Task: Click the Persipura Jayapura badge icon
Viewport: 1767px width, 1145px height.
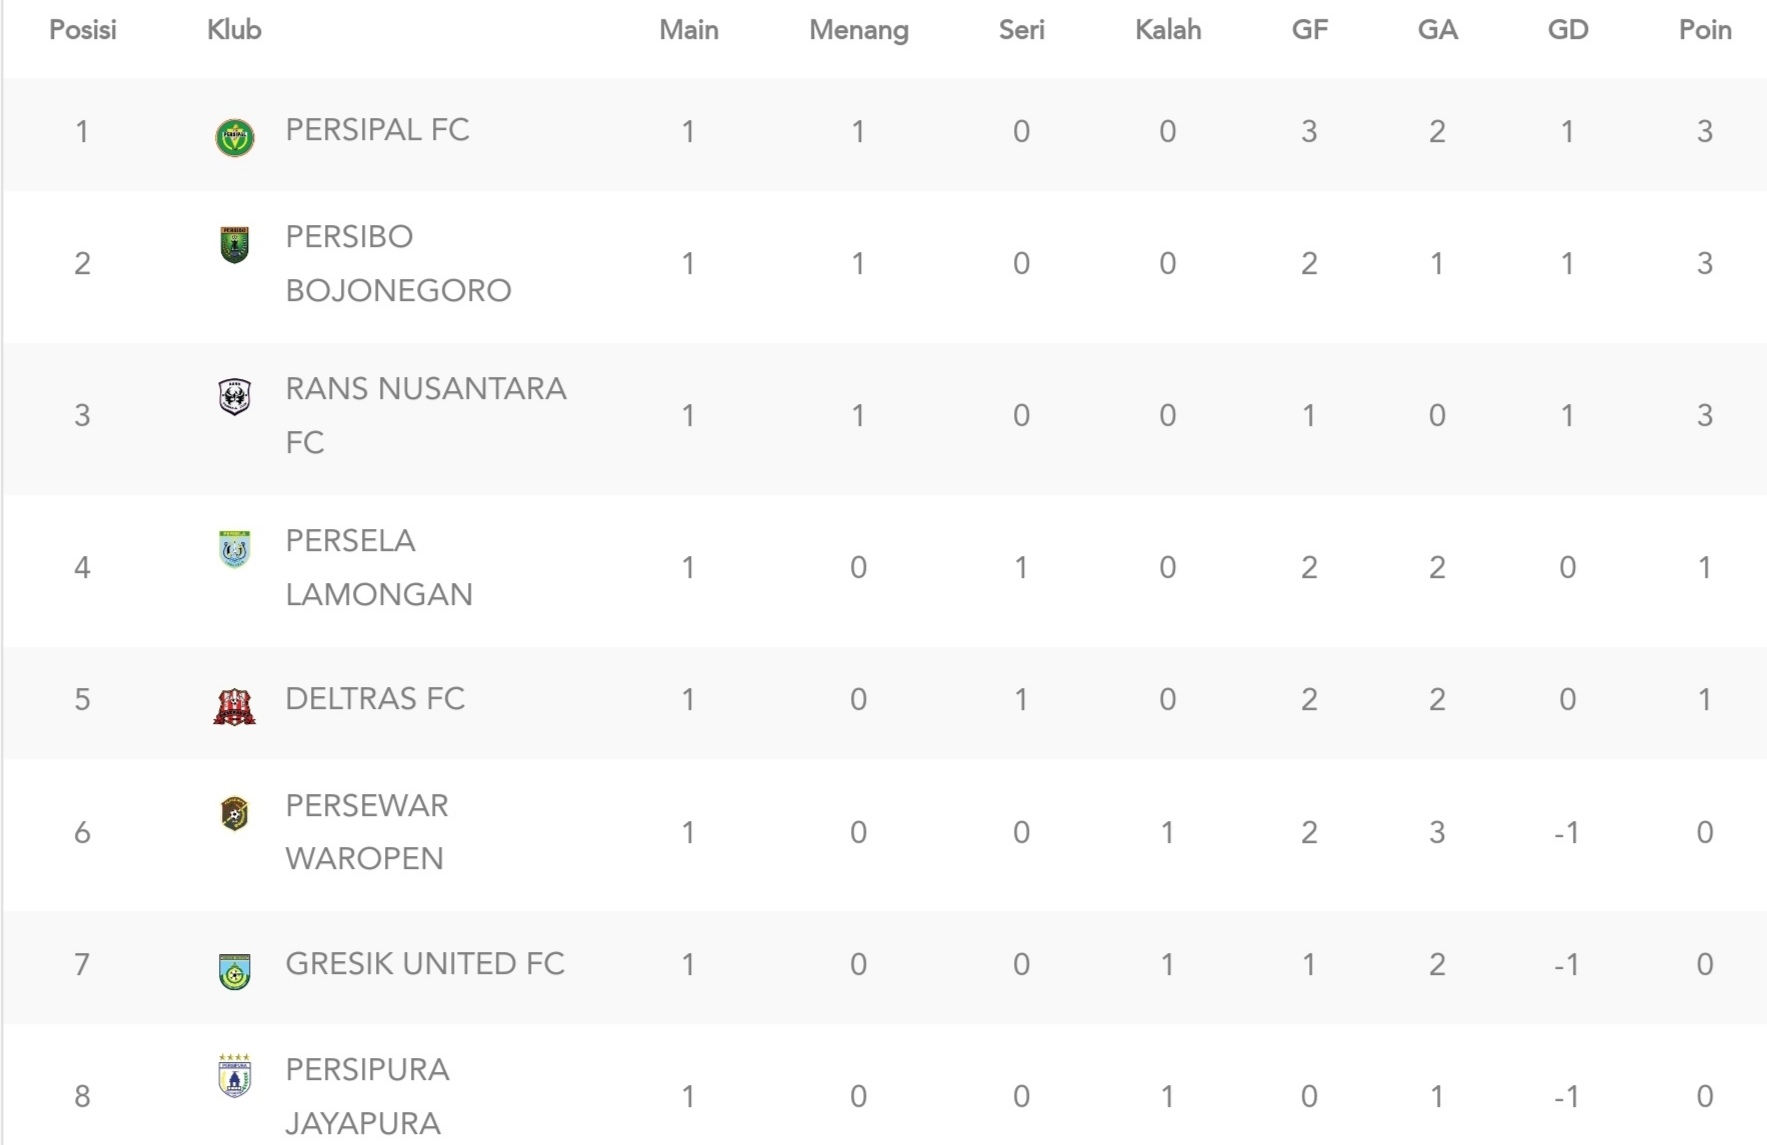Action: click(x=234, y=1076)
